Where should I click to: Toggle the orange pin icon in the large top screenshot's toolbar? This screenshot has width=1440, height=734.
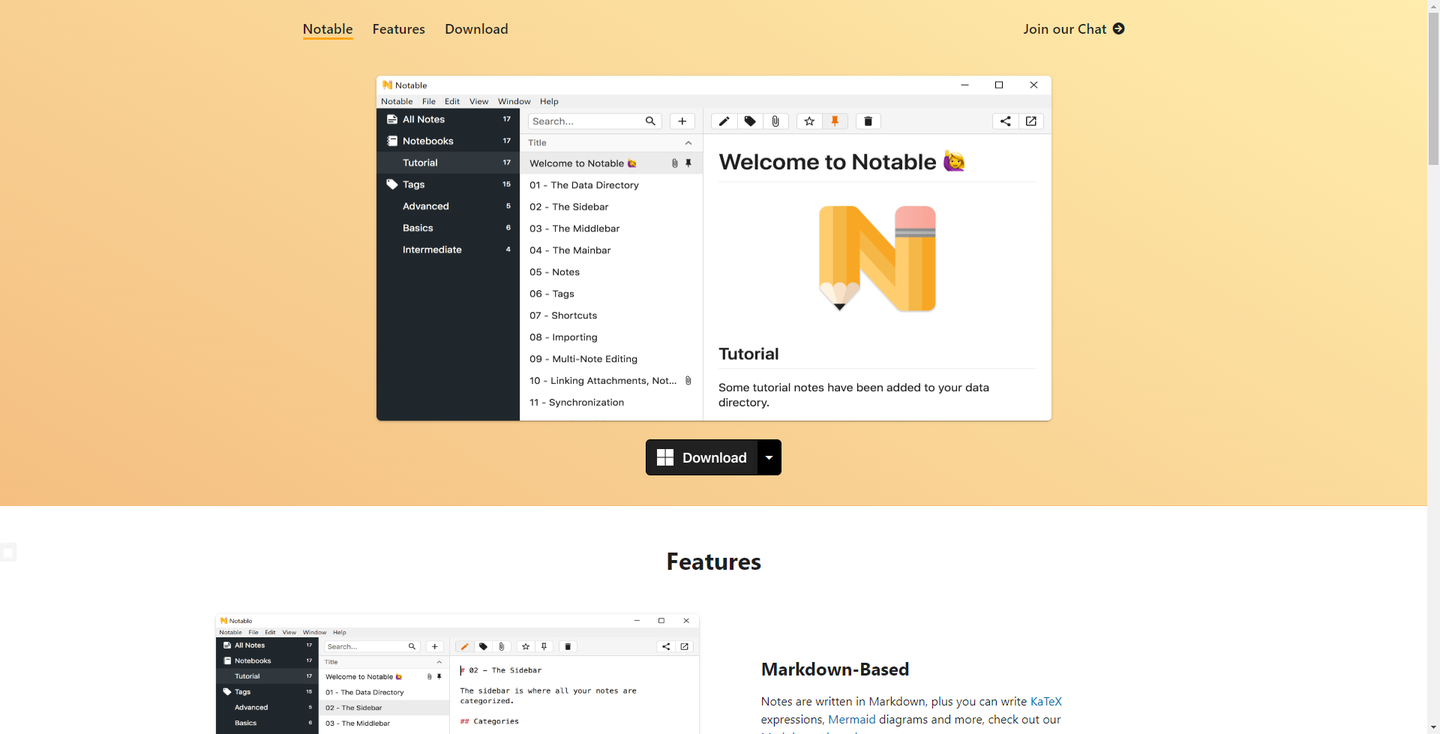(x=835, y=121)
